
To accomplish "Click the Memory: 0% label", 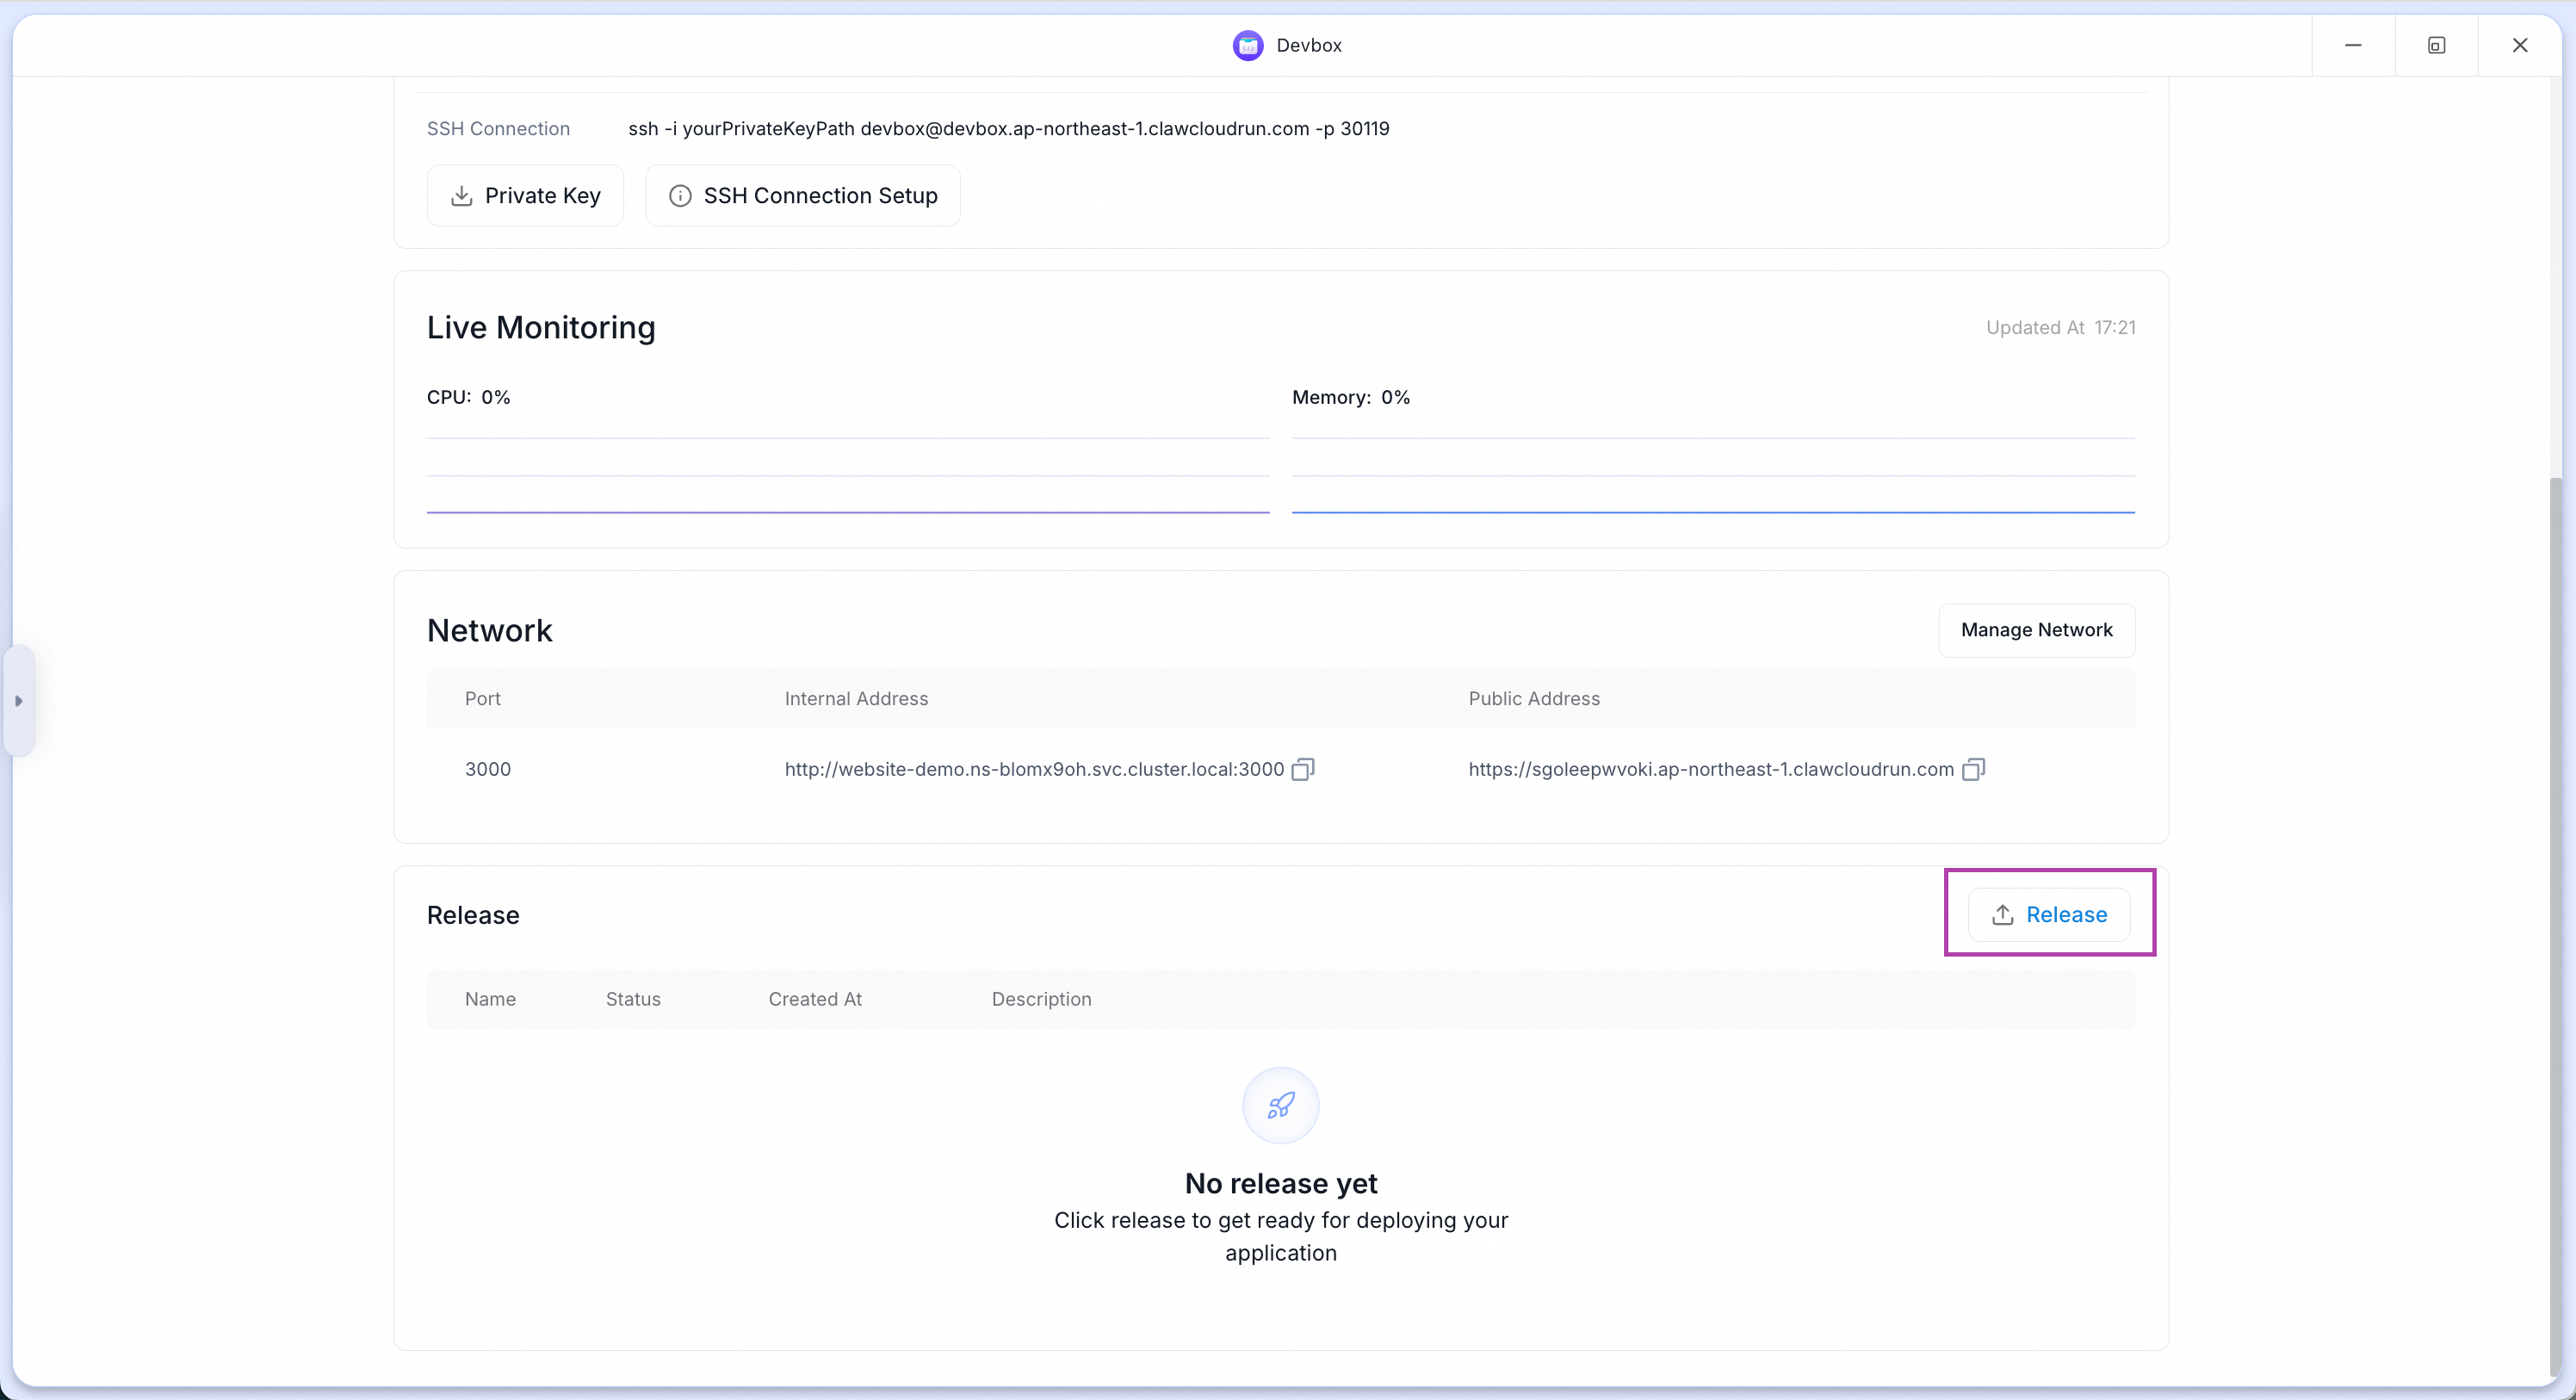I will tap(1351, 397).
